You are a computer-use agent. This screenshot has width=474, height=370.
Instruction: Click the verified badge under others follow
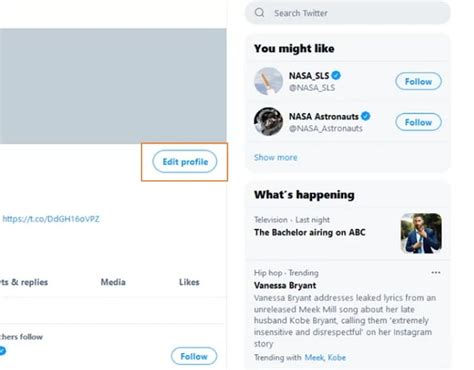[2, 351]
